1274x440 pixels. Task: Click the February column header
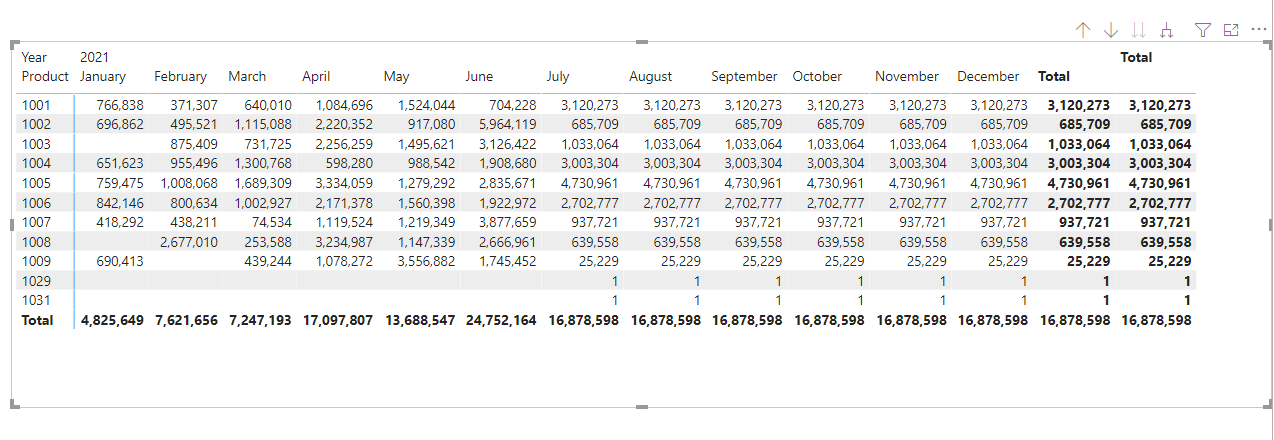pos(180,76)
